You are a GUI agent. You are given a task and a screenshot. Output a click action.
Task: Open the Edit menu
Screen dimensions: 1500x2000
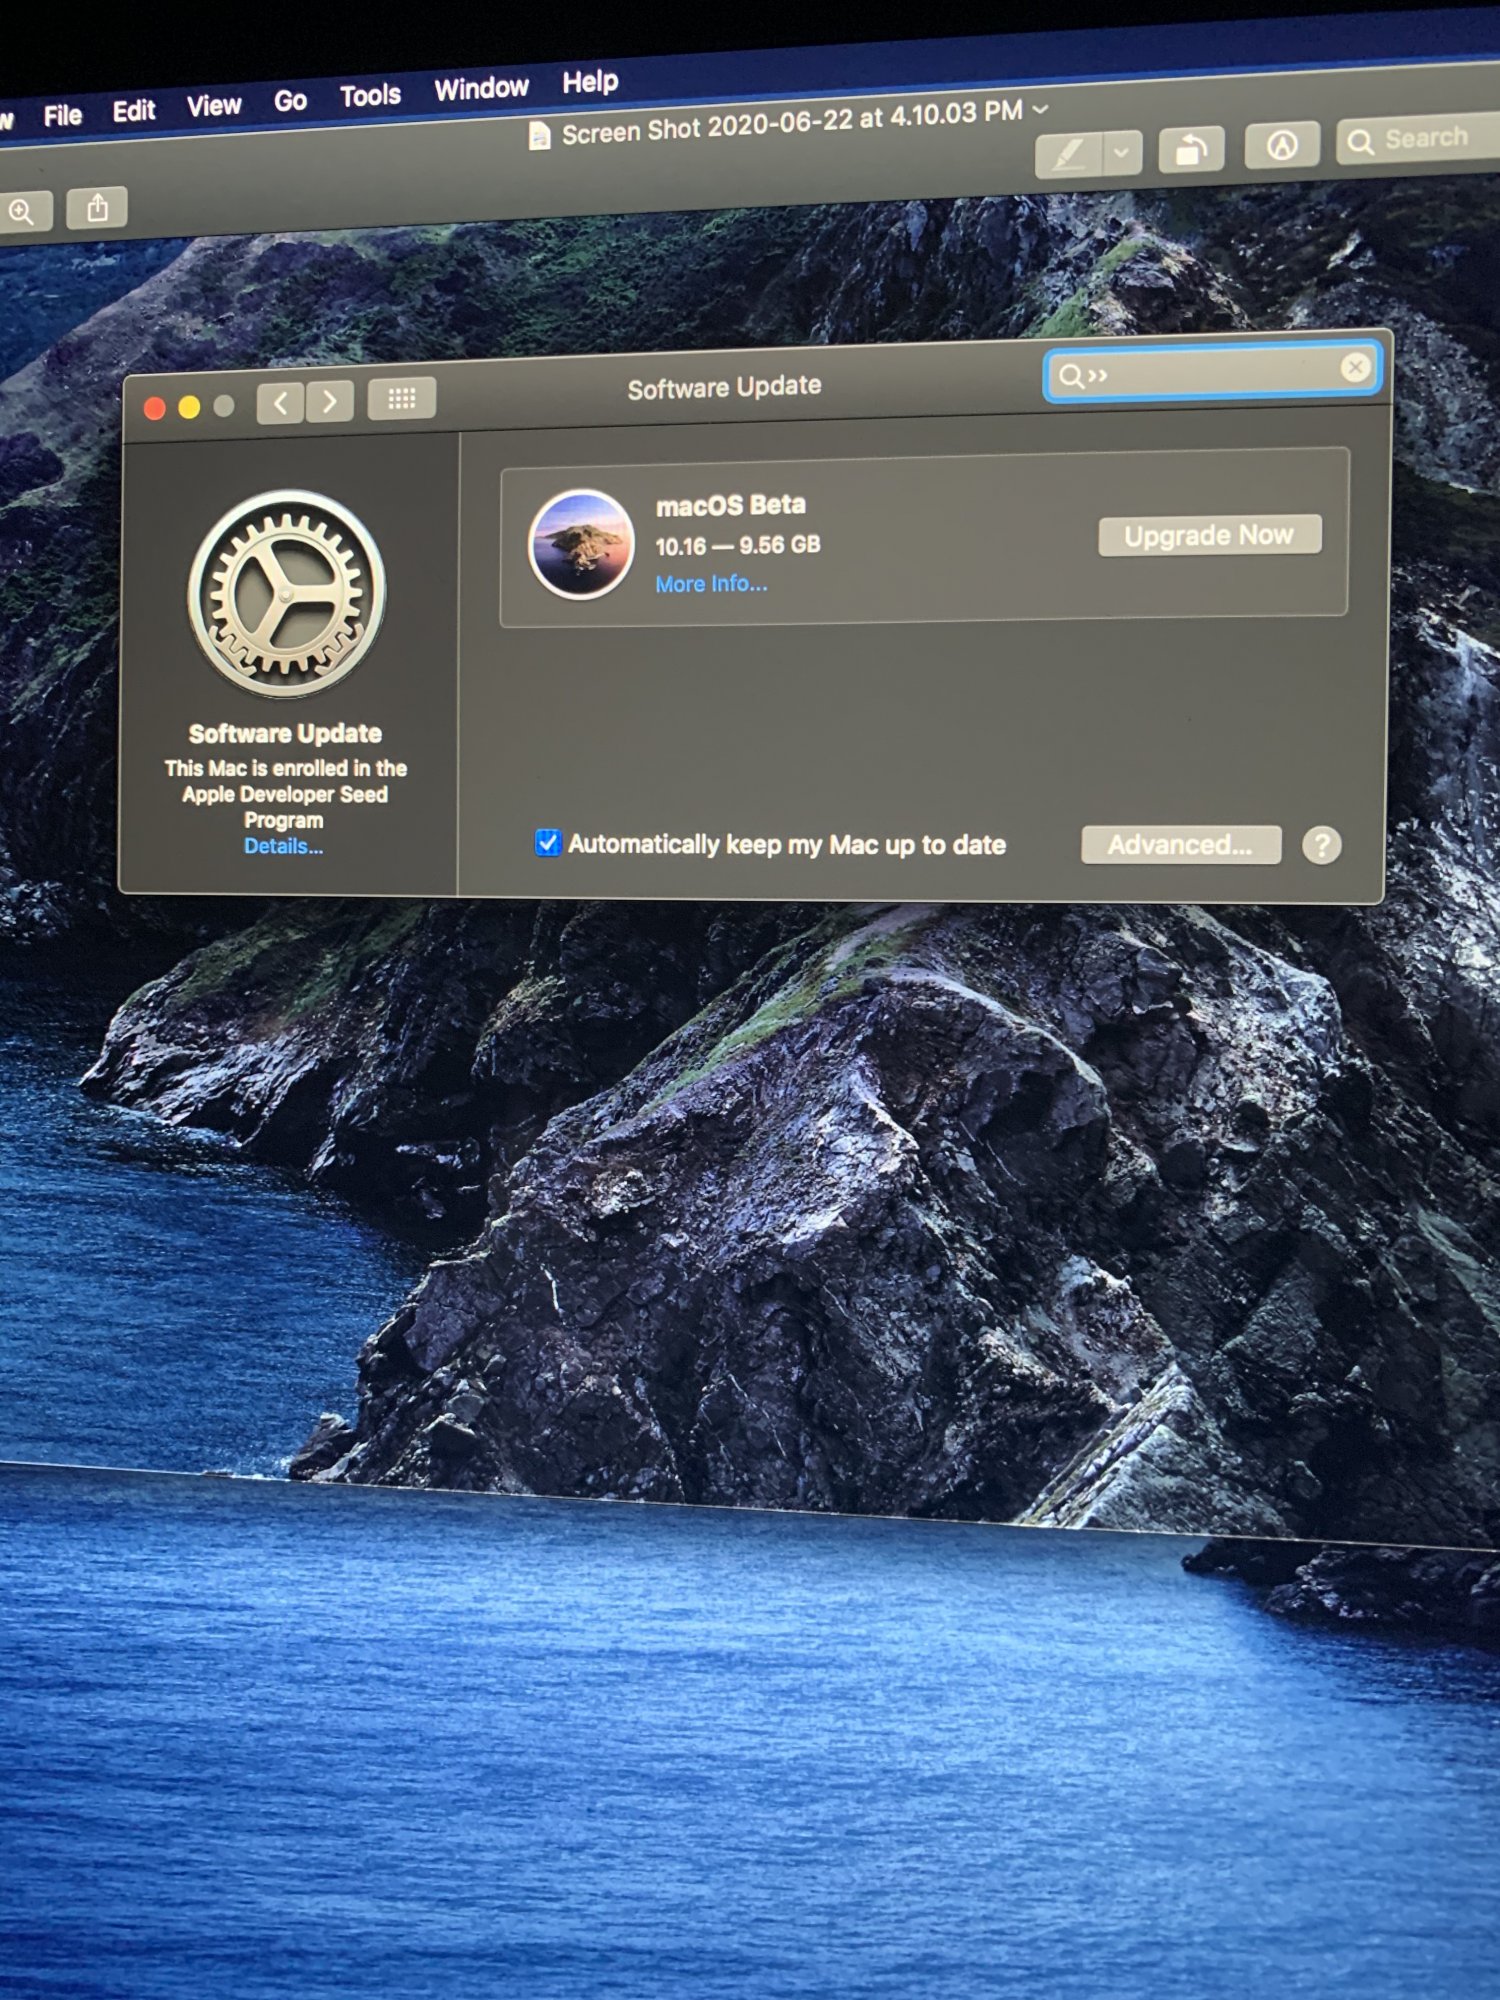click(x=134, y=111)
